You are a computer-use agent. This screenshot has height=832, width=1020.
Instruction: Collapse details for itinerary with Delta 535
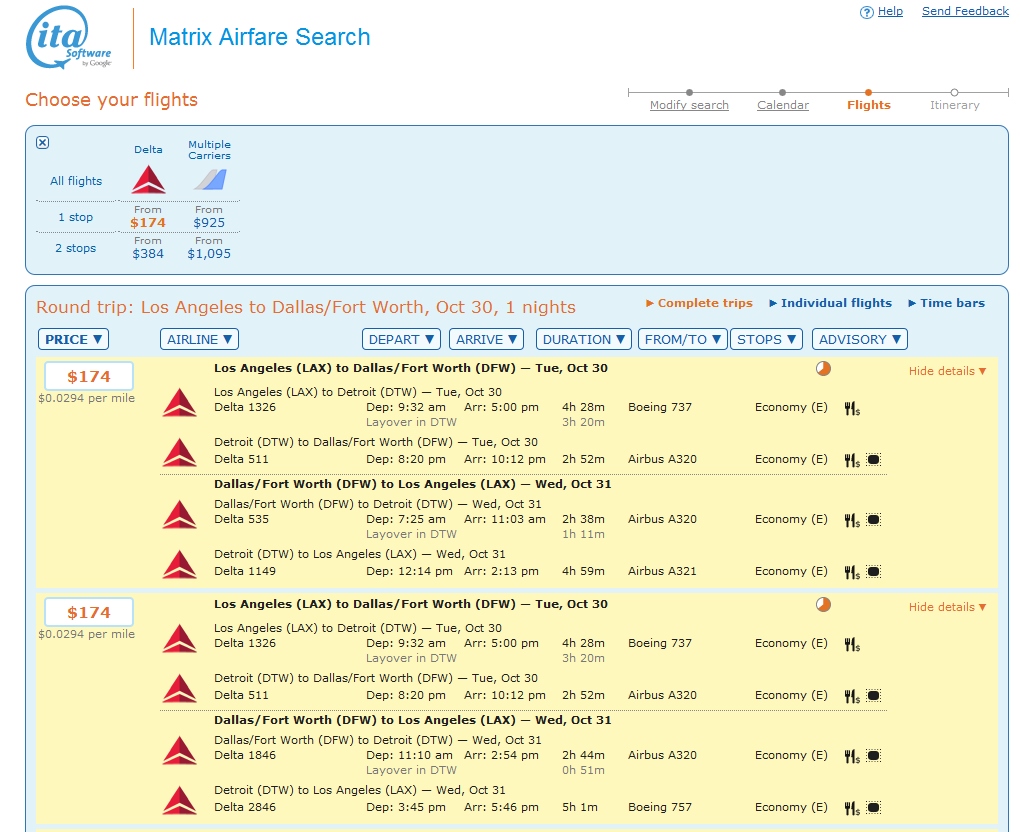click(x=946, y=371)
